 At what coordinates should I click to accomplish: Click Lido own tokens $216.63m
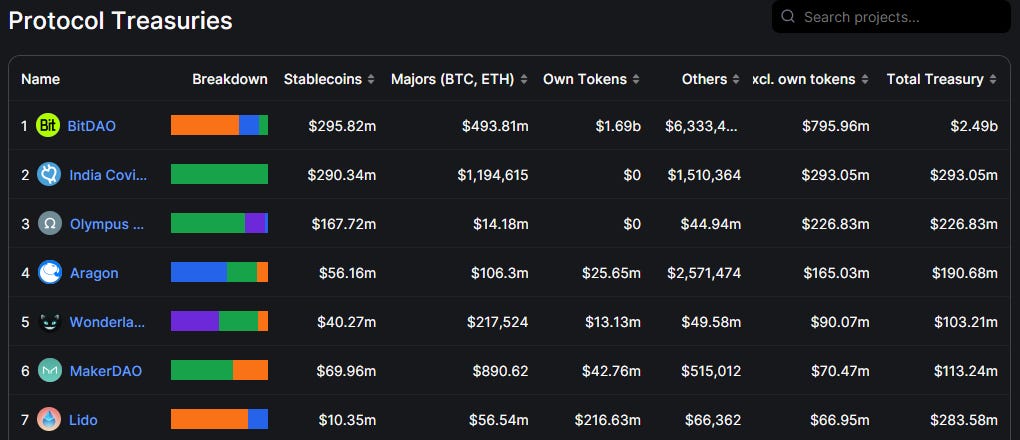pyautogui.click(x=608, y=420)
